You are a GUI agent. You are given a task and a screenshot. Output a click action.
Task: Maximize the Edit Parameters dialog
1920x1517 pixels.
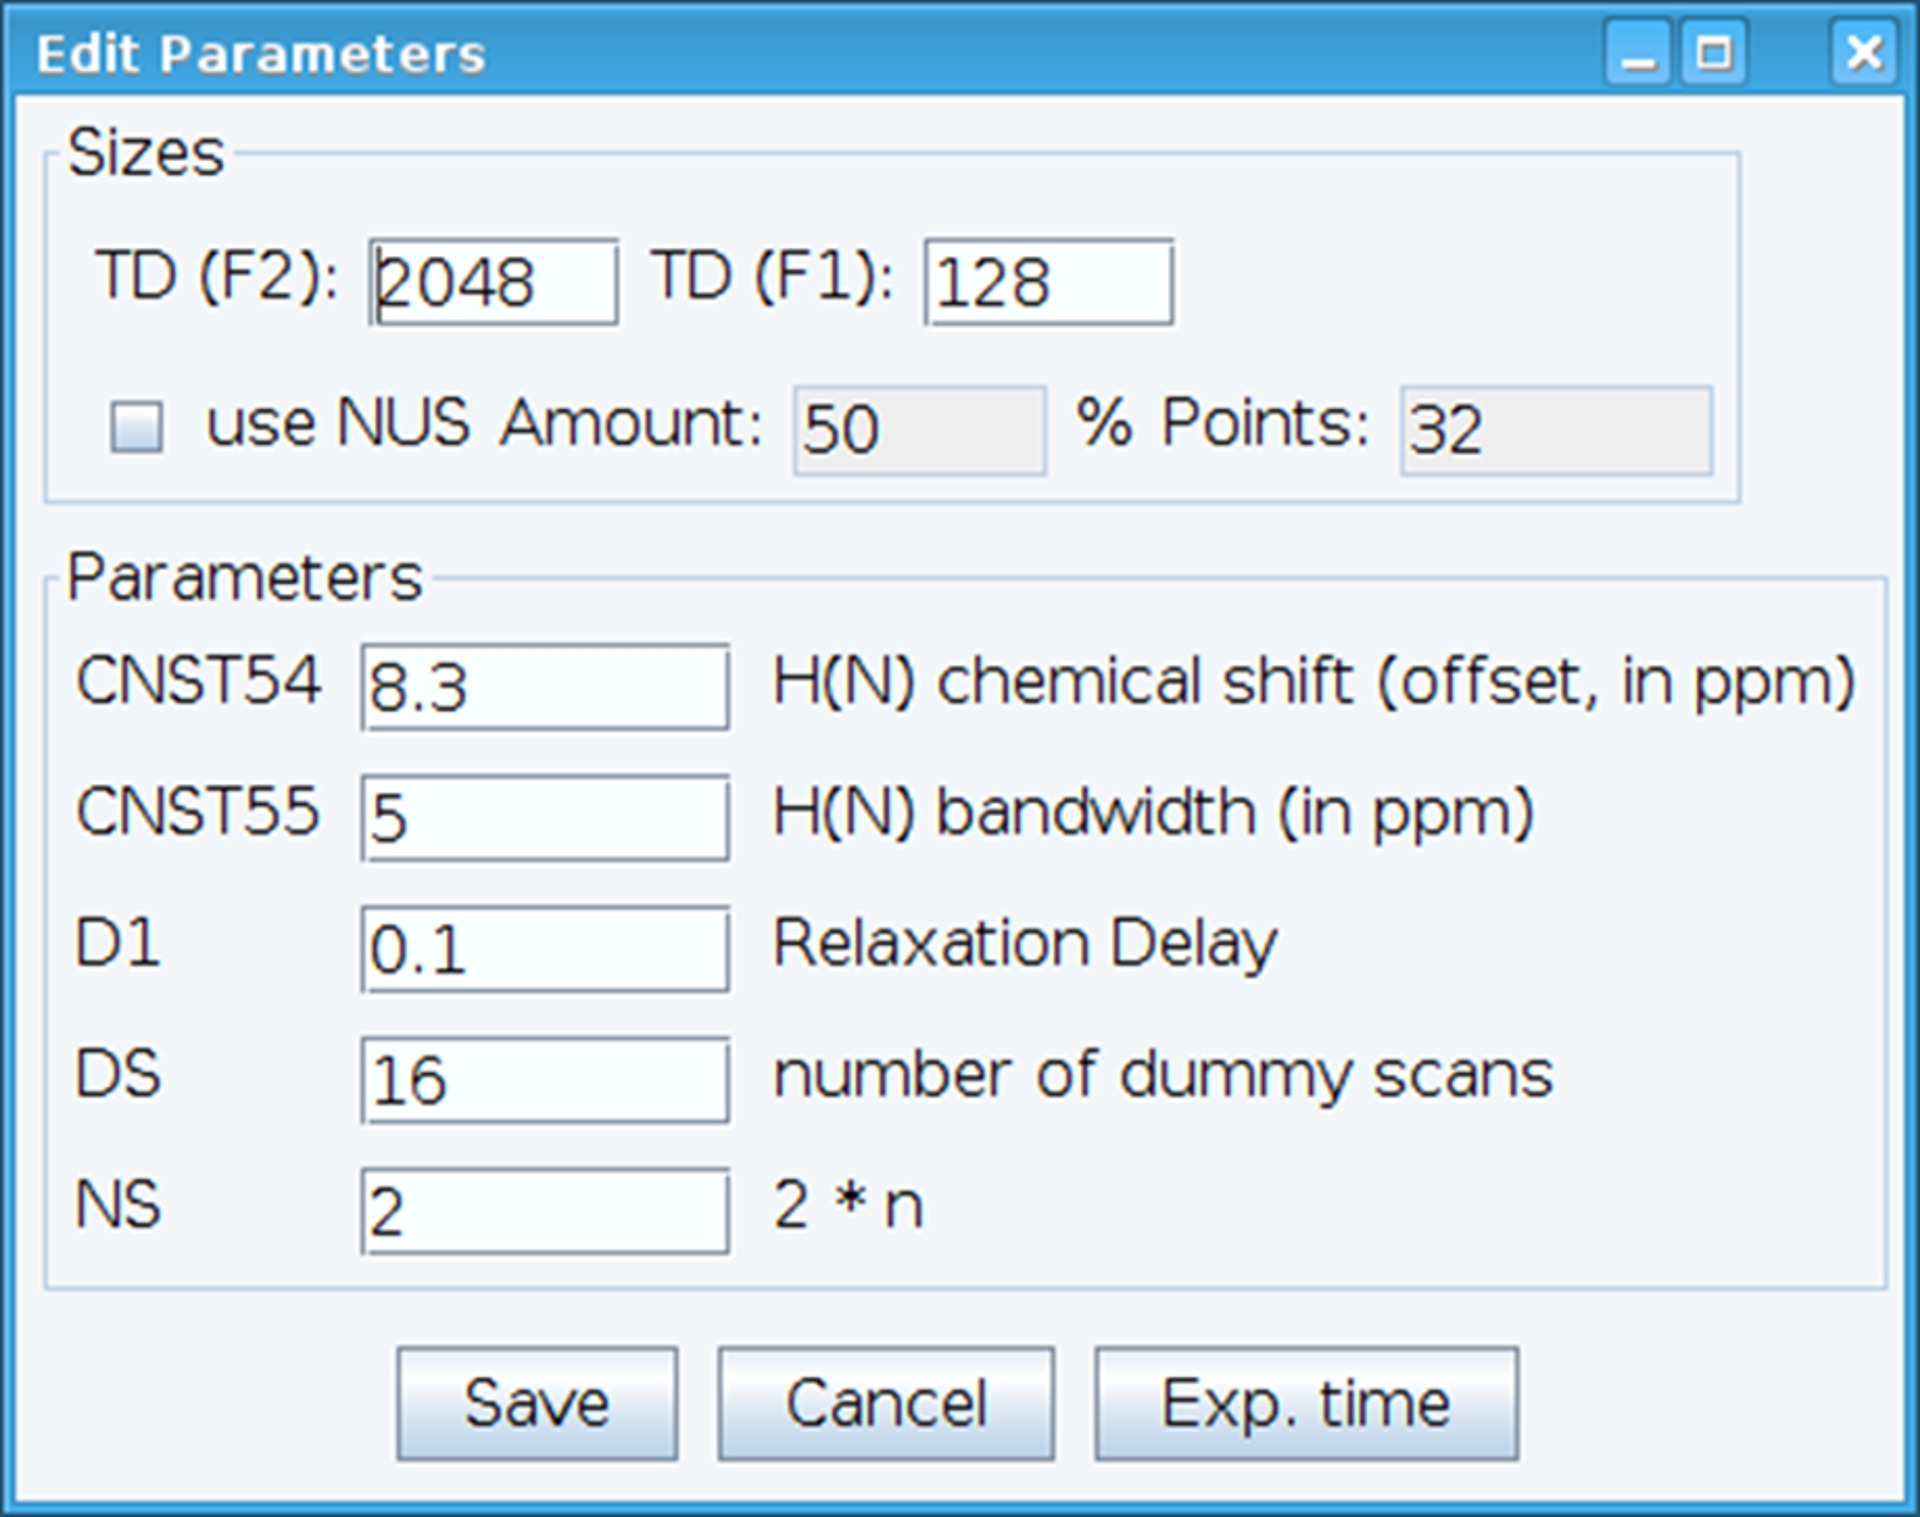point(1714,53)
